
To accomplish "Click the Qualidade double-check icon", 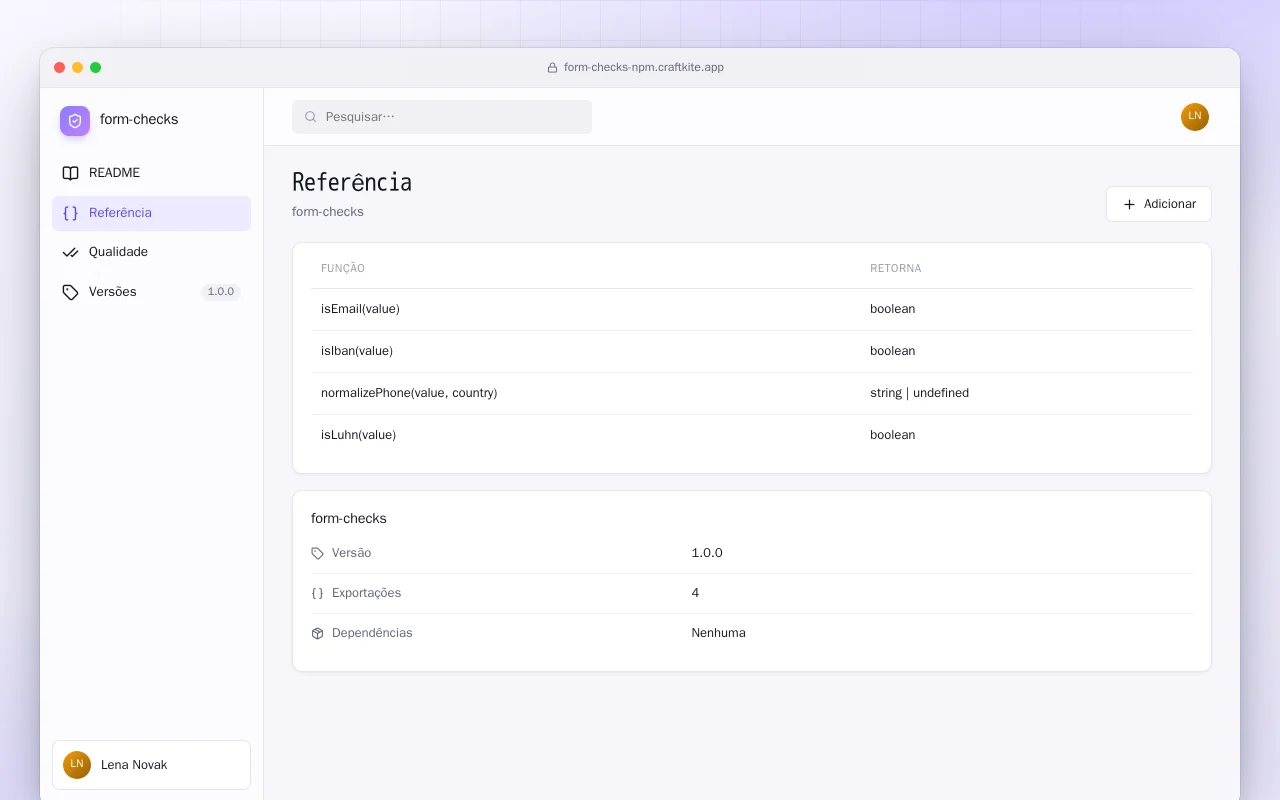I will coord(70,252).
